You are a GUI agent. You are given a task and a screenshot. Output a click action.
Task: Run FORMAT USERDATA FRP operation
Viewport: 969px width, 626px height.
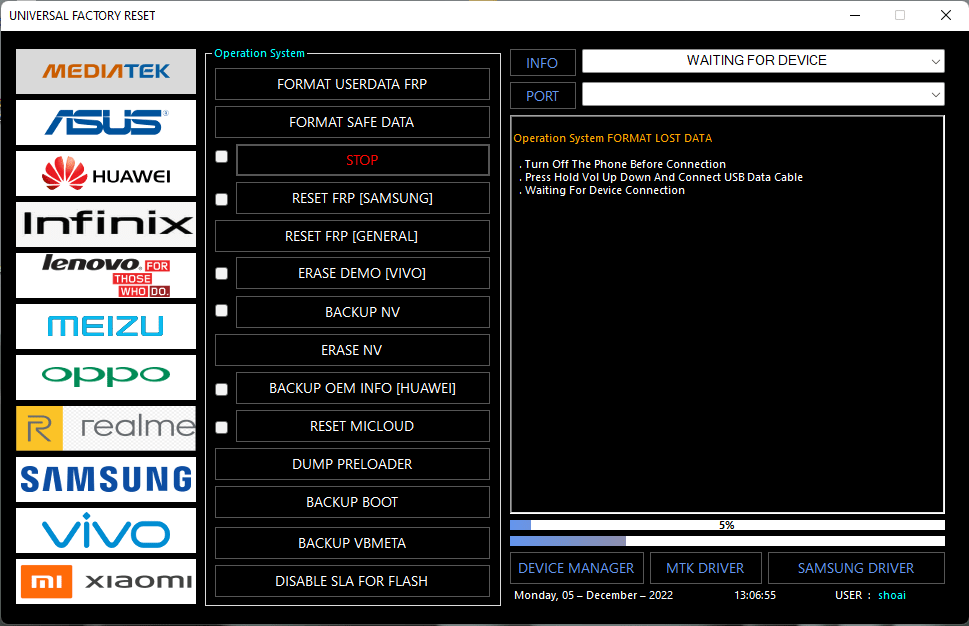[x=352, y=84]
